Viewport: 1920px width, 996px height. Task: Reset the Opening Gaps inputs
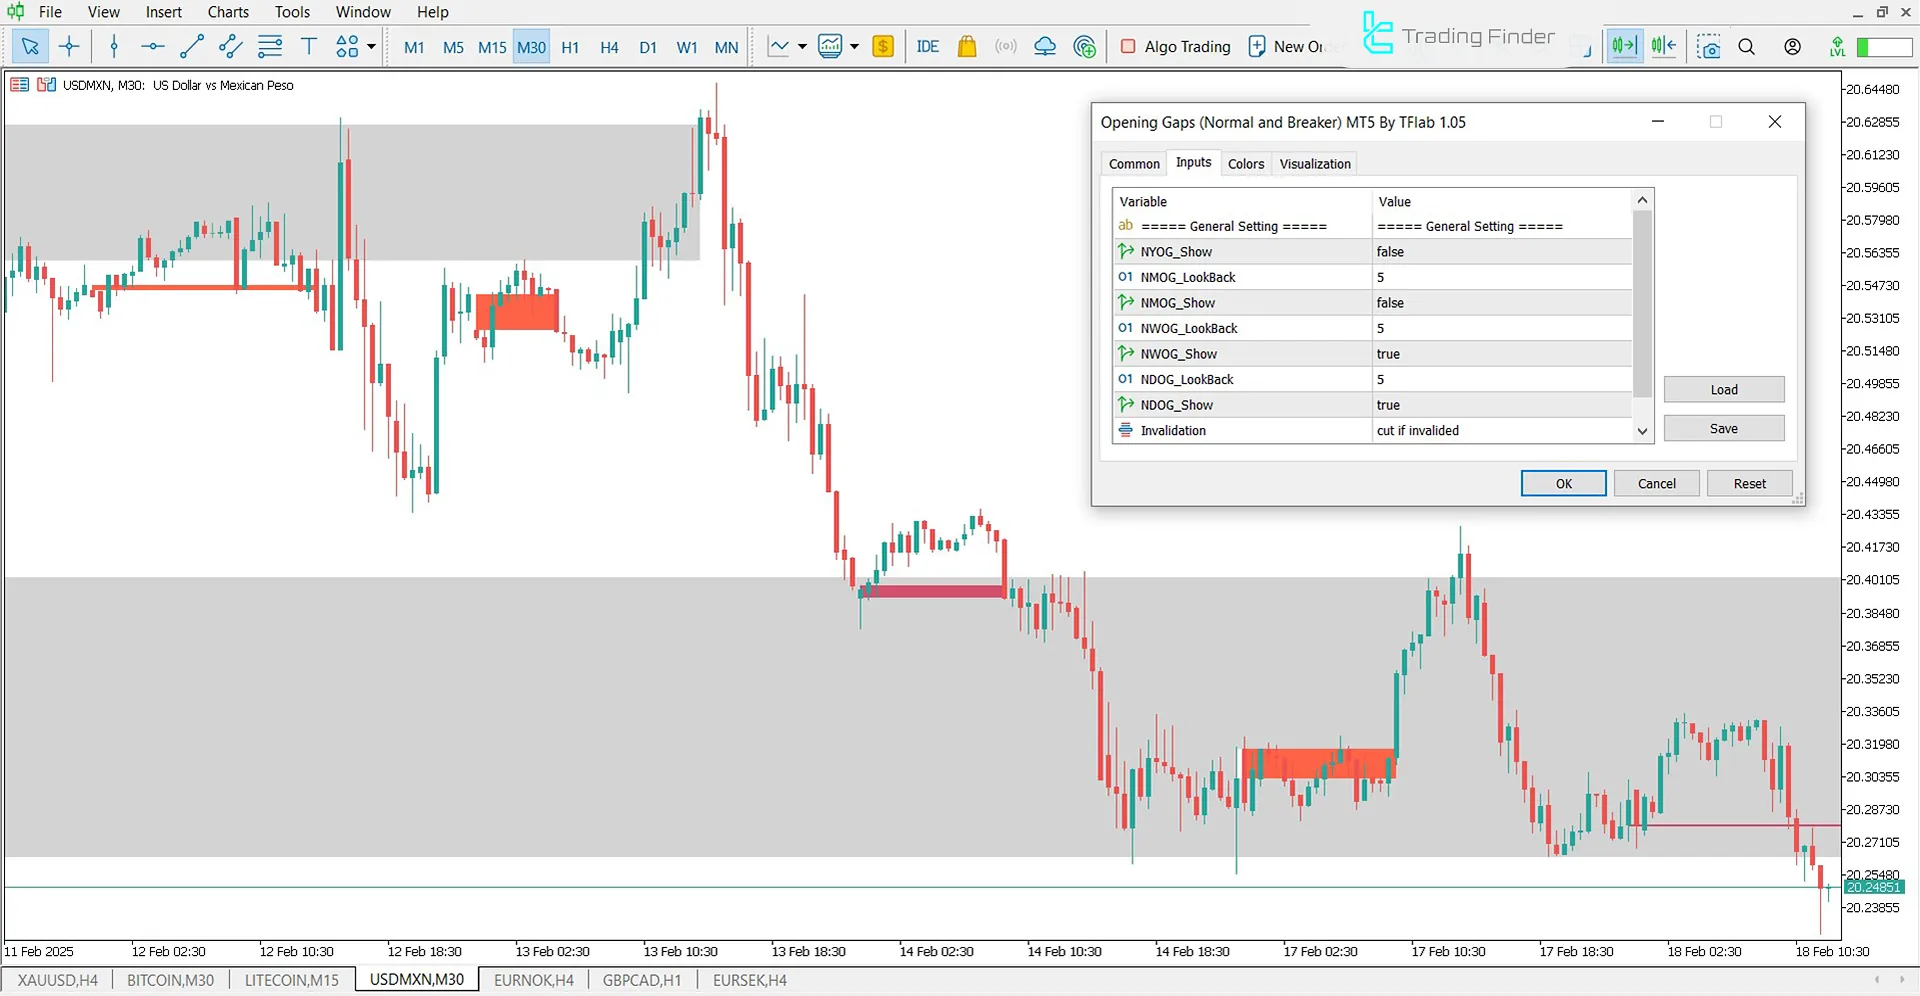coord(1749,483)
